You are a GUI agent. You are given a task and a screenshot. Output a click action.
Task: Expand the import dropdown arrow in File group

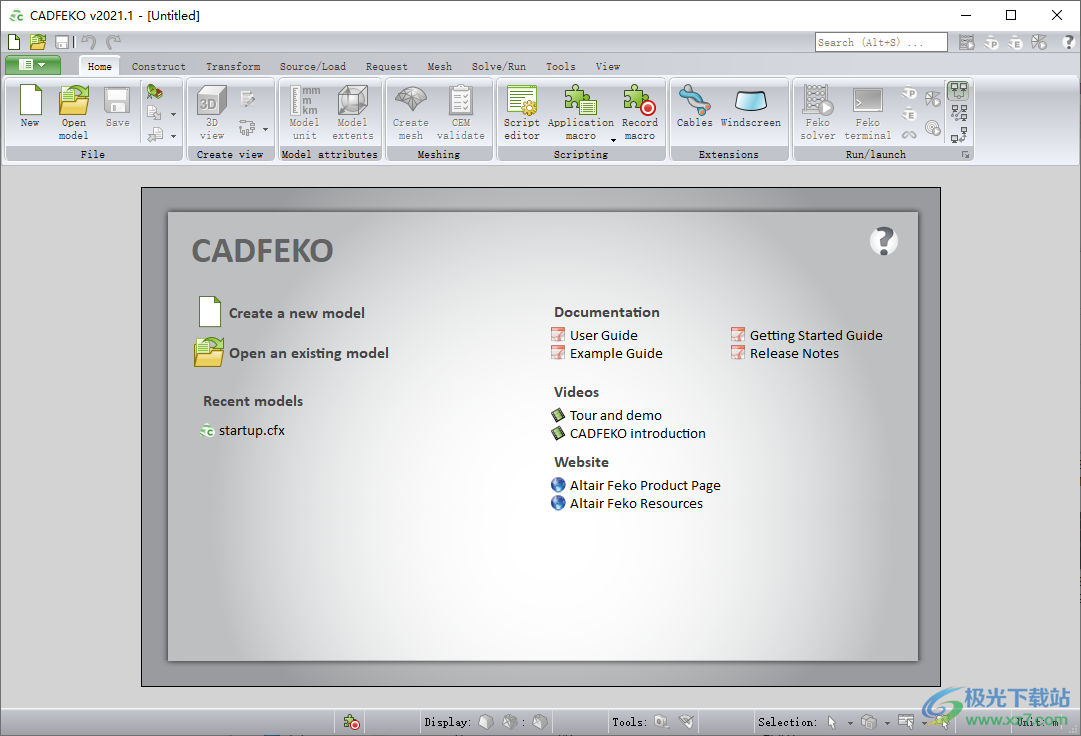(x=173, y=114)
